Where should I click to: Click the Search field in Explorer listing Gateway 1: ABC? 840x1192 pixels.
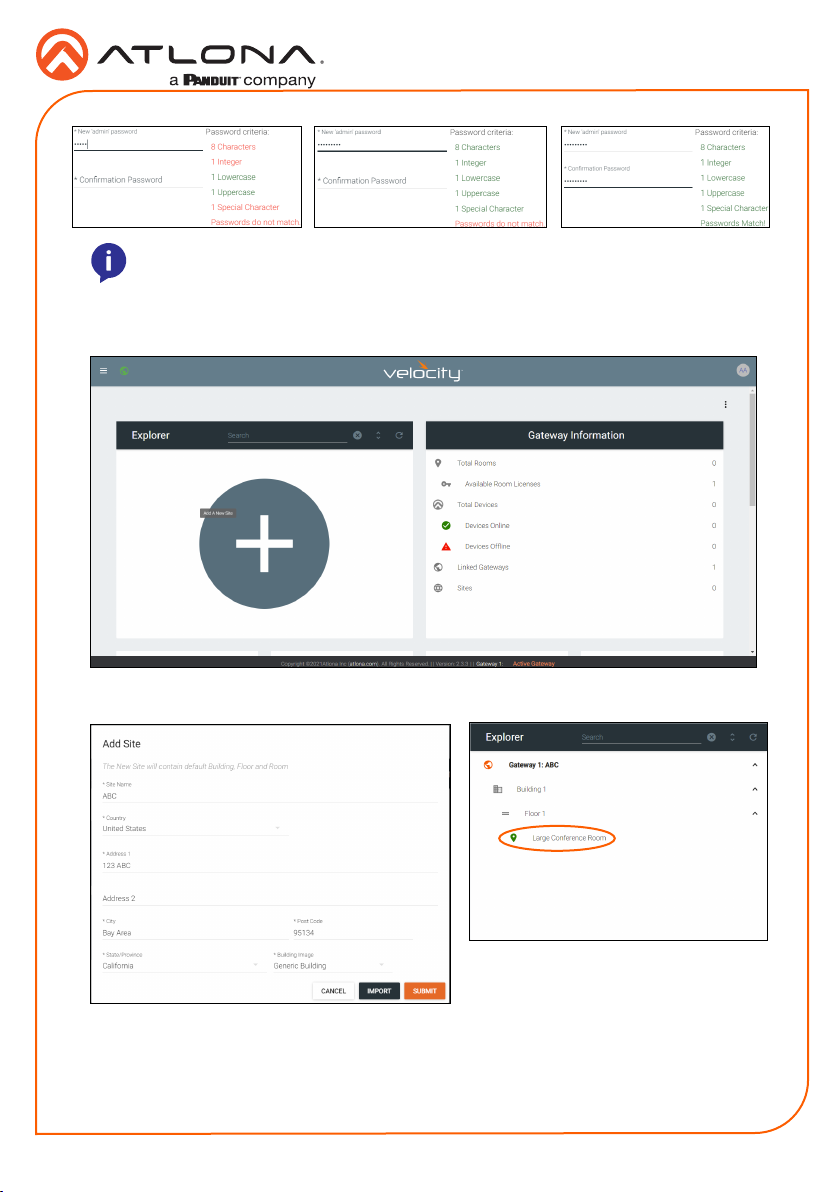coord(641,737)
